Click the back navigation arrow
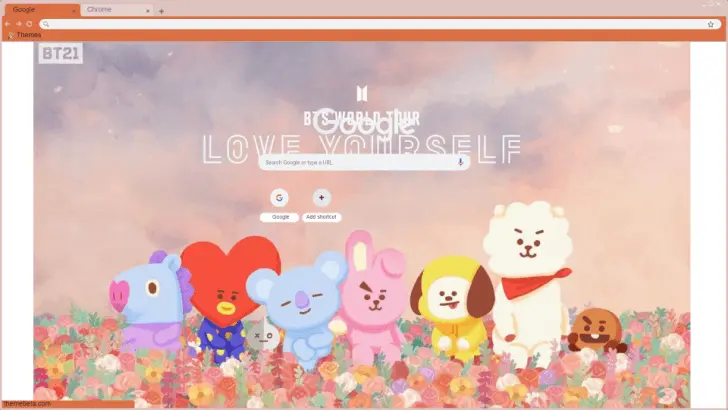Screen dimensions: 728x410 (x=8, y=23)
